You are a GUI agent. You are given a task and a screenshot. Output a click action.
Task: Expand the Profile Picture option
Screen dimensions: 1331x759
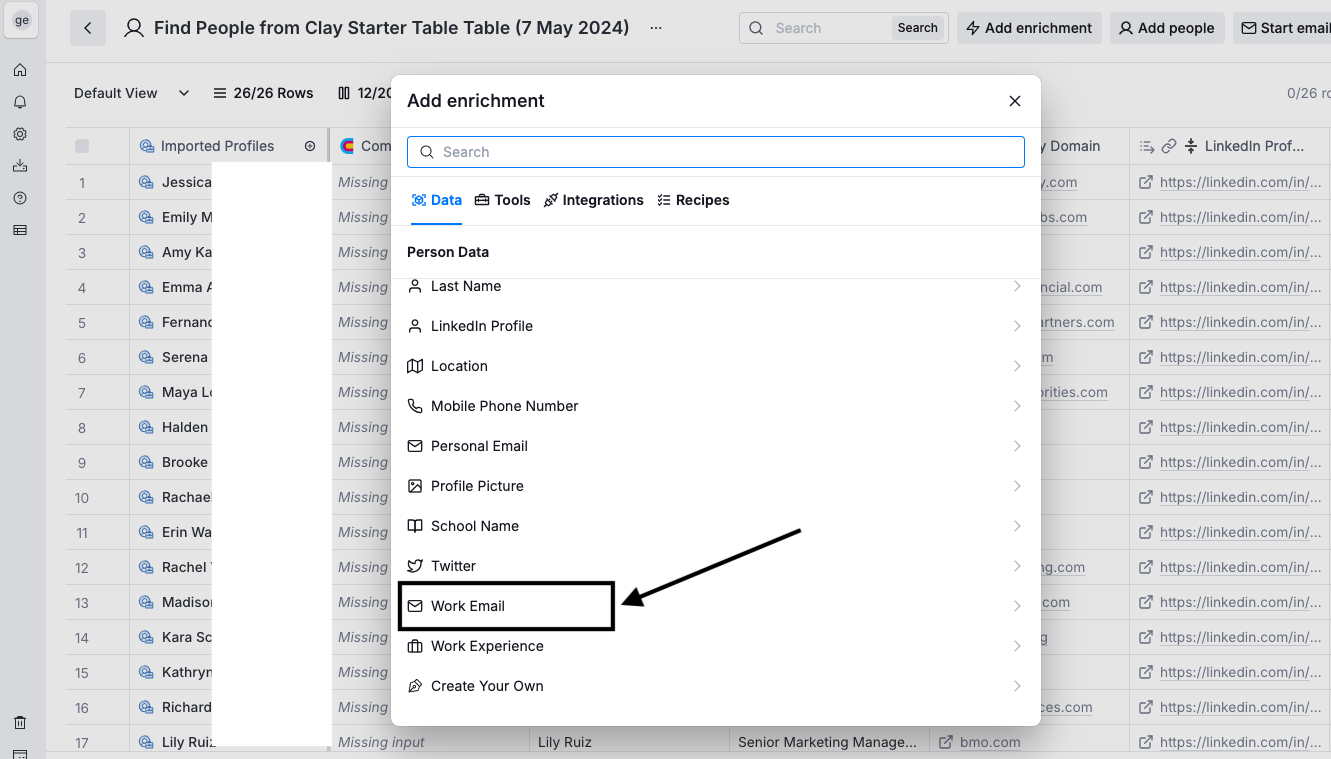[x=714, y=486]
